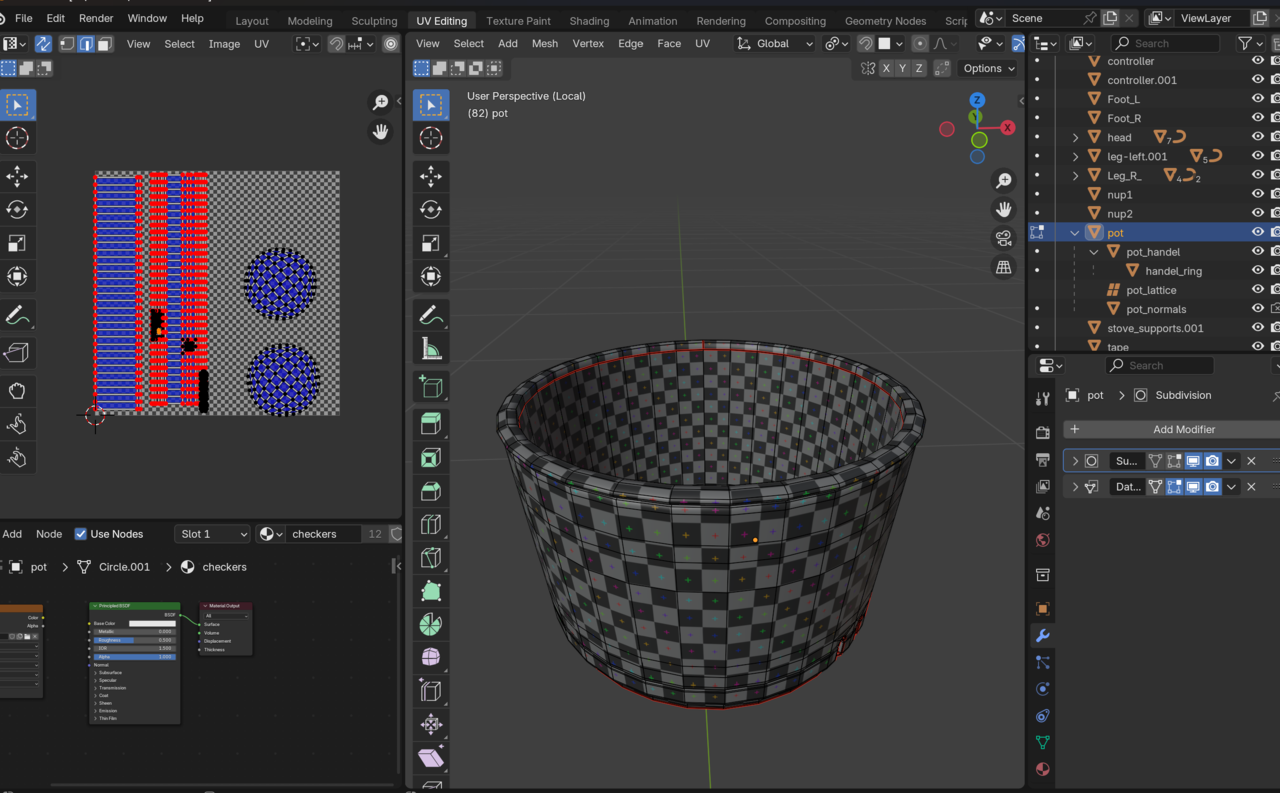Select the Edge Slide tool
1280x793 pixels.
click(x=431, y=691)
